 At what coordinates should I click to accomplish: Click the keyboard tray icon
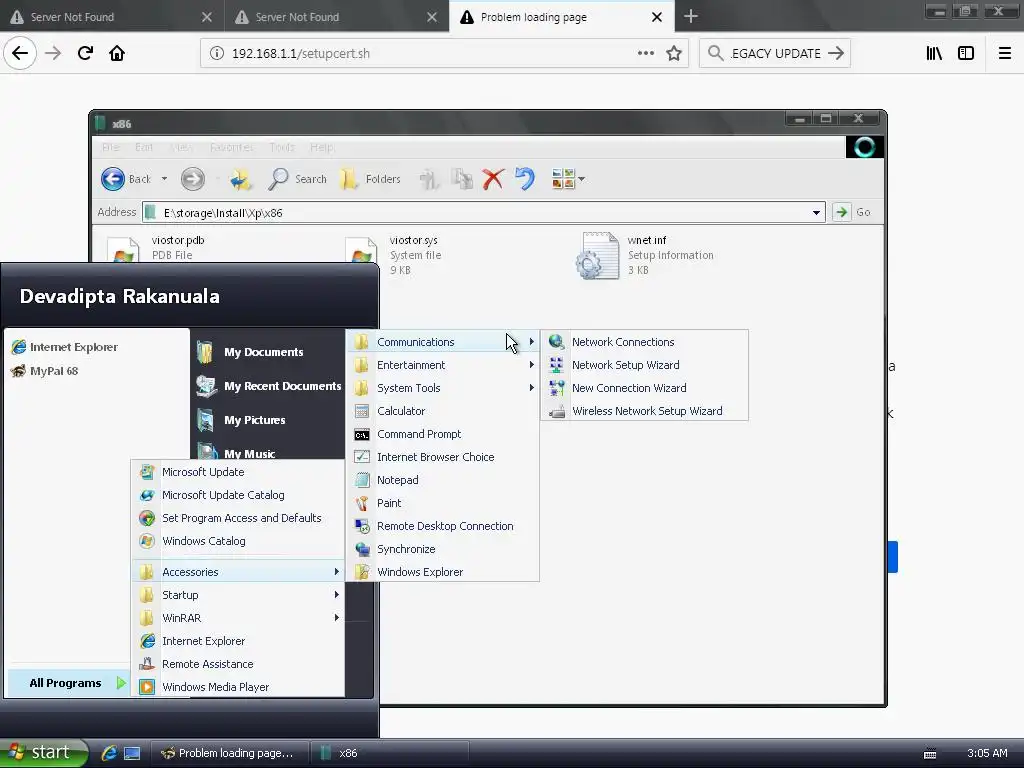click(x=930, y=754)
